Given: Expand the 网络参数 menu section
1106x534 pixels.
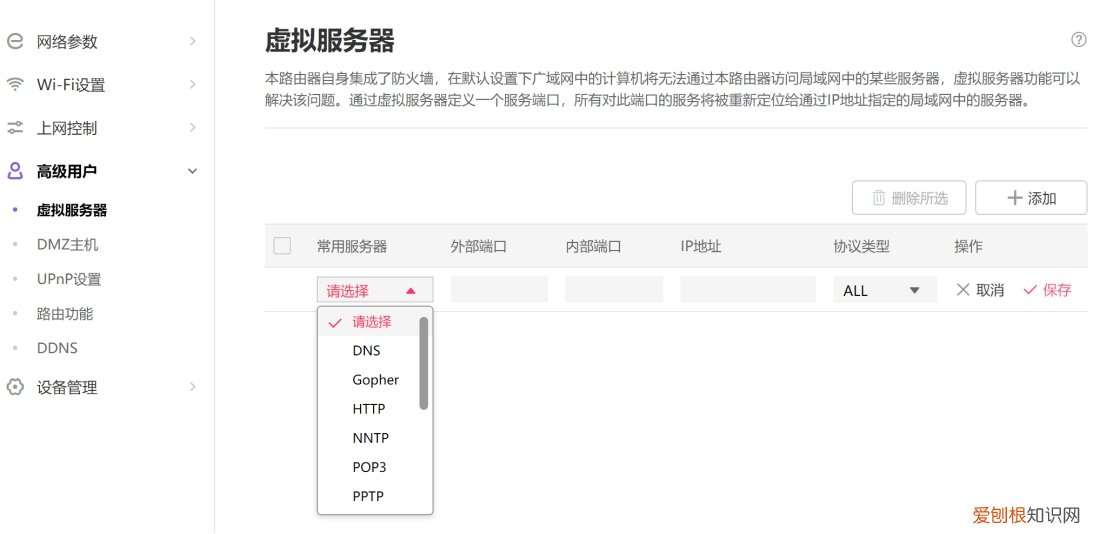Looking at the screenshot, I should click(193, 42).
